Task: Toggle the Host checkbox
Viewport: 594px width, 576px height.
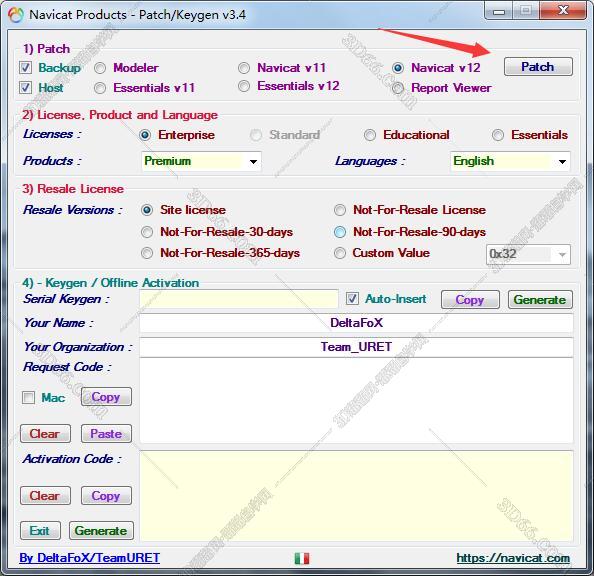Action: coord(25,88)
